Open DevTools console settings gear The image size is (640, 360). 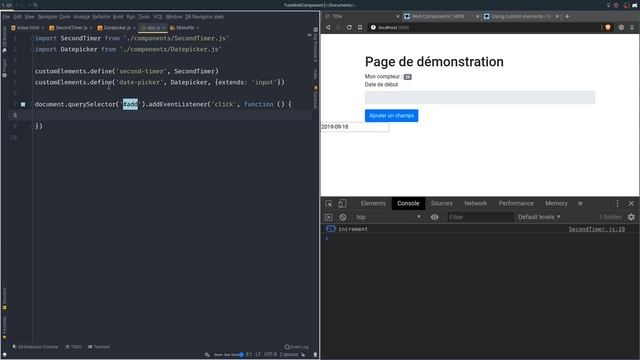pos(631,217)
